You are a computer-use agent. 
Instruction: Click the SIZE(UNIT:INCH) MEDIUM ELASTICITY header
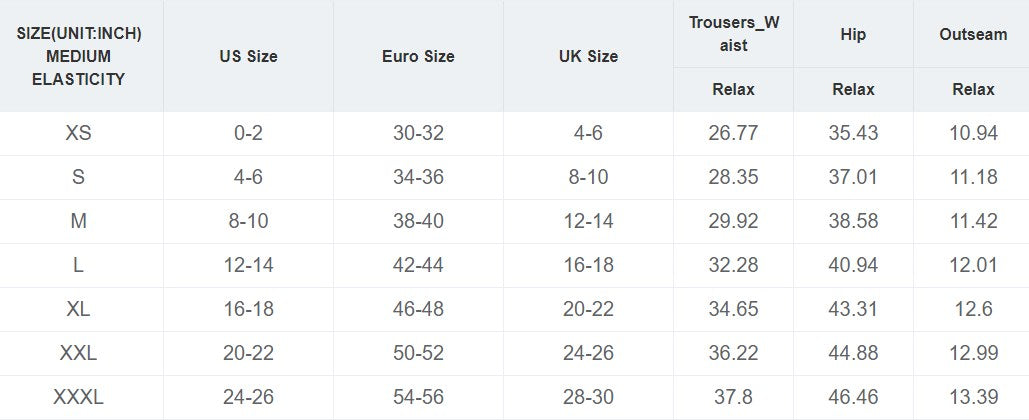click(79, 56)
